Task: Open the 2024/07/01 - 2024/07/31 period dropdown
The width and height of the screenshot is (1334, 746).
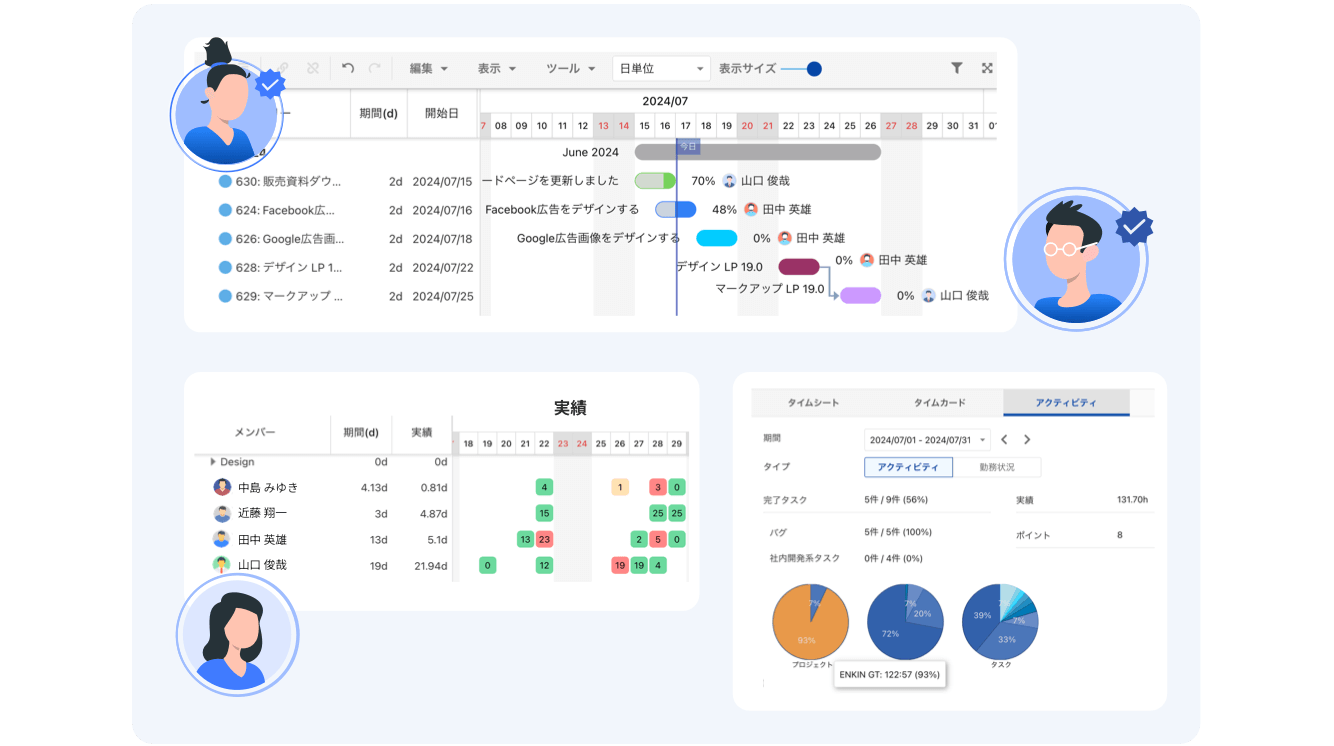Action: (x=927, y=440)
